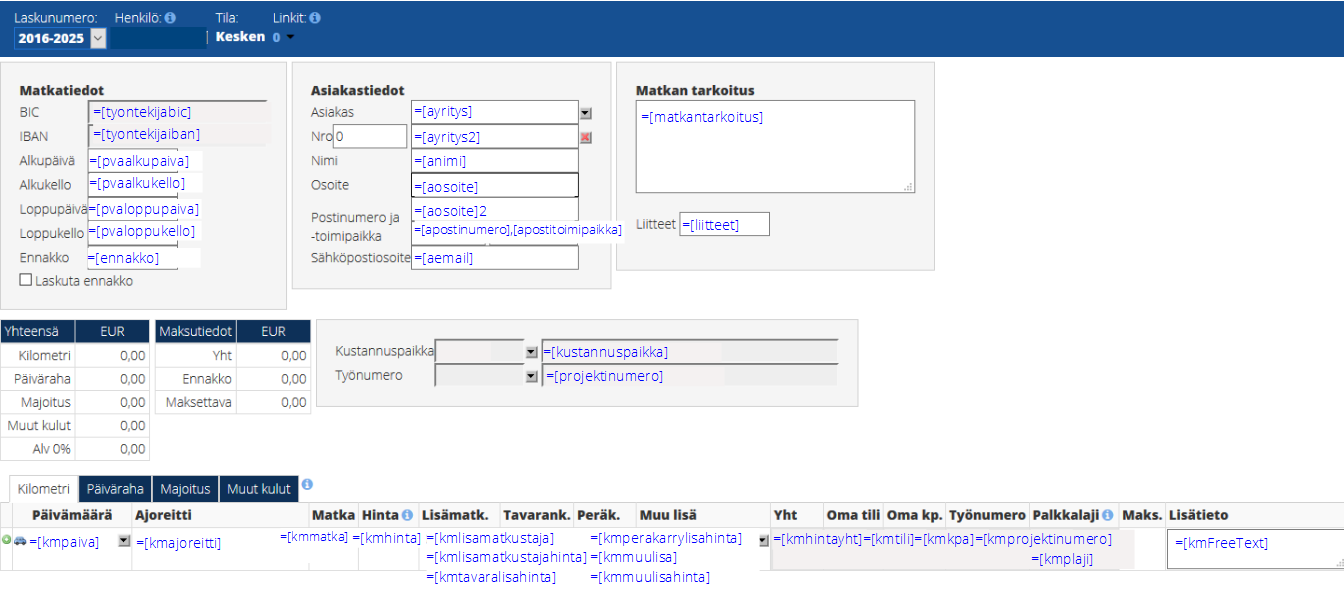Click the Matkan tarkoitus text area
This screenshot has height=589, width=1344.
(x=775, y=150)
